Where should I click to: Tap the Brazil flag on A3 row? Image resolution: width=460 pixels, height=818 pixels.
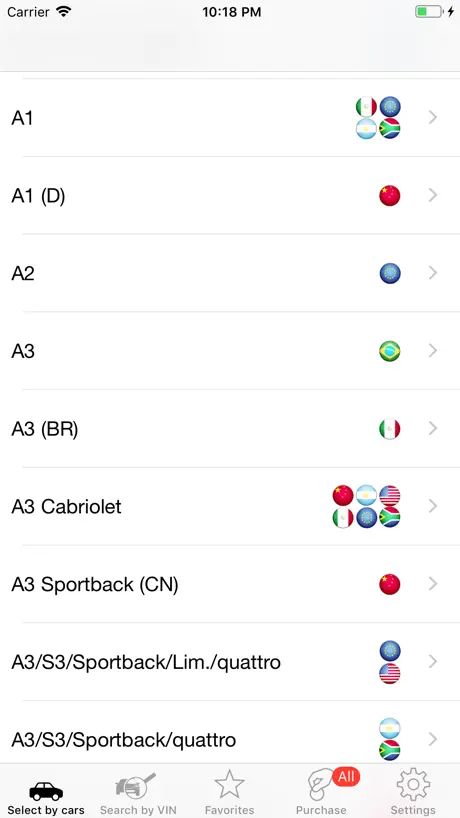[x=390, y=351]
